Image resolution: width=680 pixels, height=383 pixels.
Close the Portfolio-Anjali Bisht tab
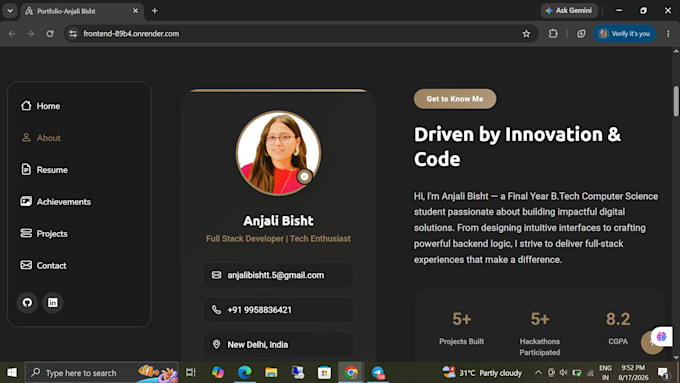coord(135,11)
